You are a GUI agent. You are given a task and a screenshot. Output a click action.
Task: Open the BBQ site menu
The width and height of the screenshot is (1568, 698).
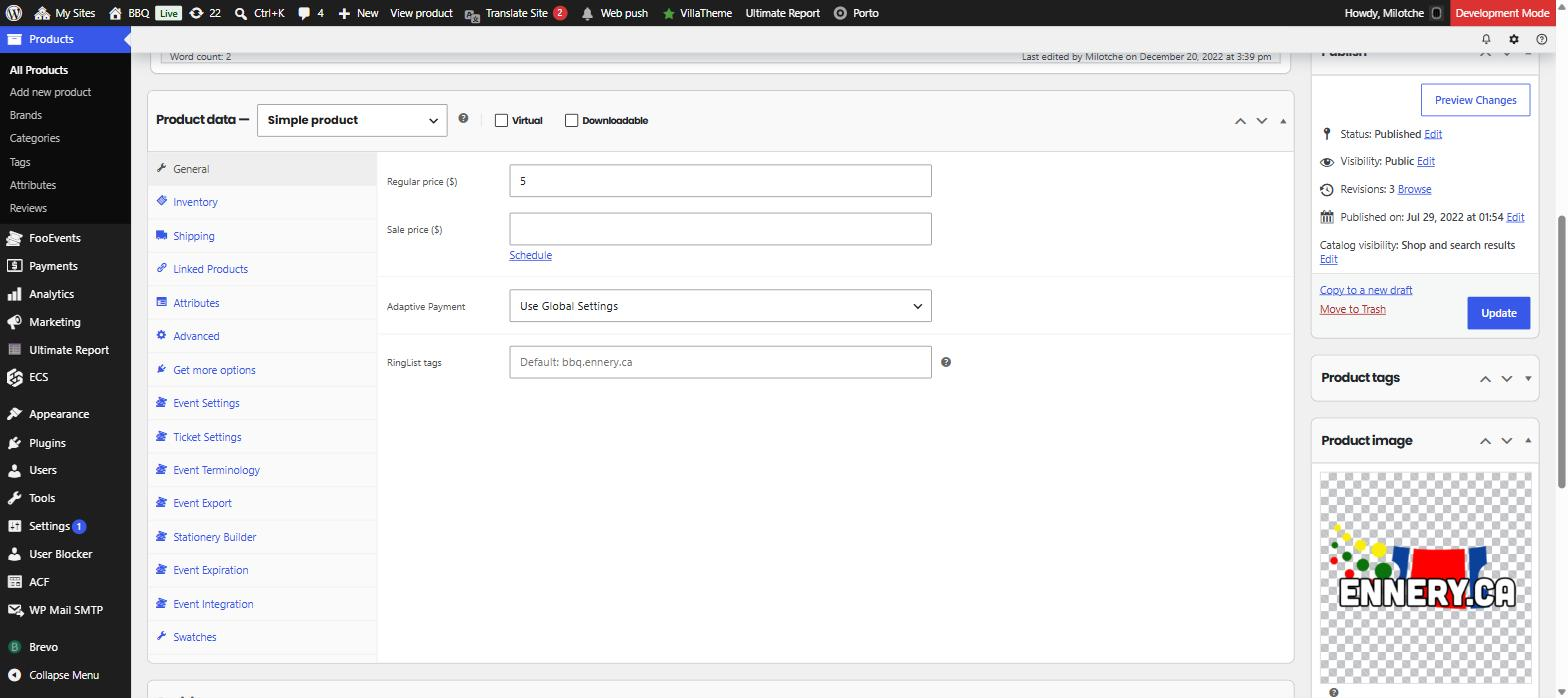pos(129,13)
